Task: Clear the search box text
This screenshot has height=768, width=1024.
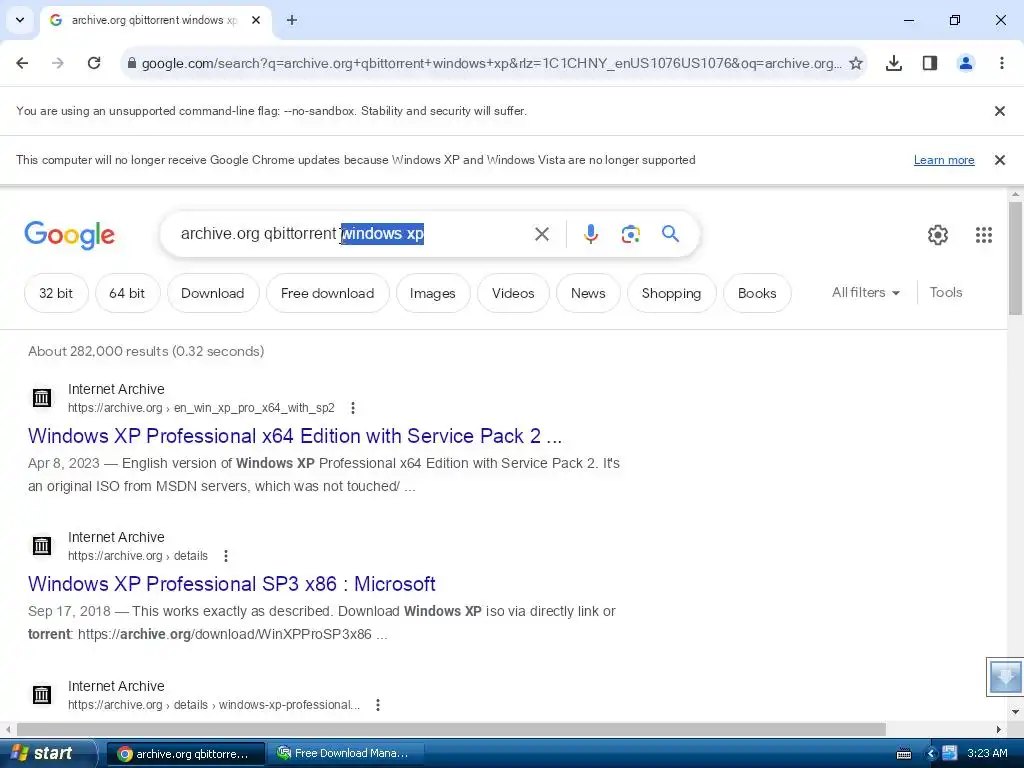Action: click(541, 234)
